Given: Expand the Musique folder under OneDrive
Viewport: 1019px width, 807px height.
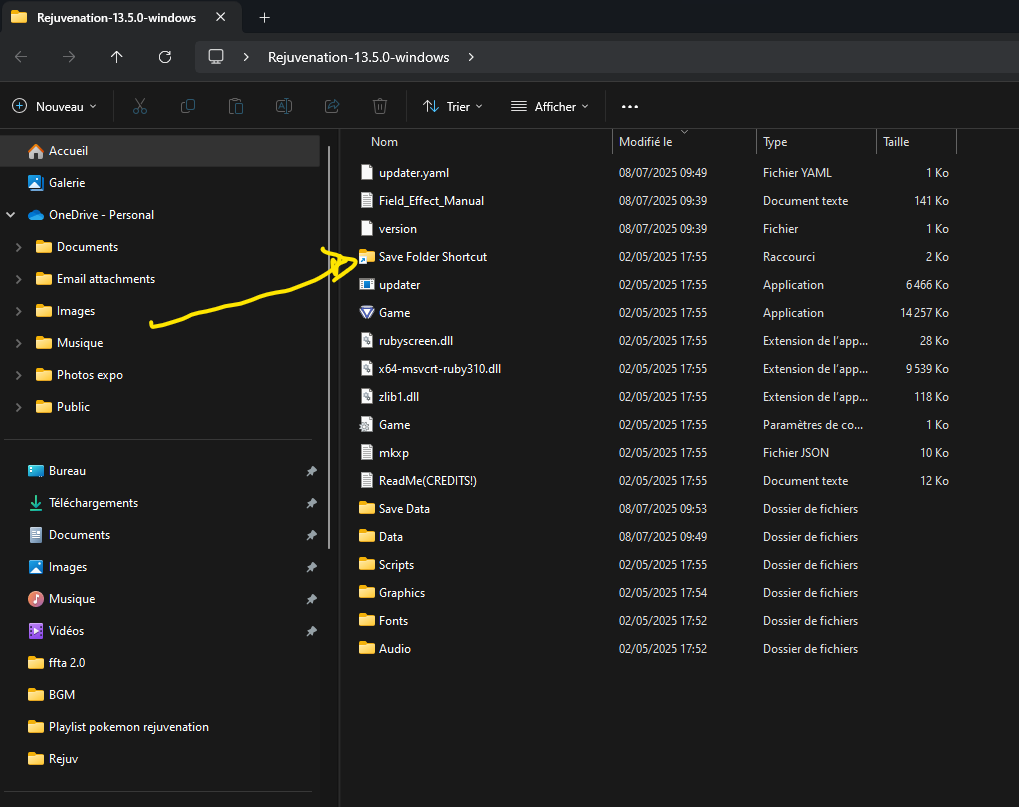Looking at the screenshot, I should tap(19, 343).
